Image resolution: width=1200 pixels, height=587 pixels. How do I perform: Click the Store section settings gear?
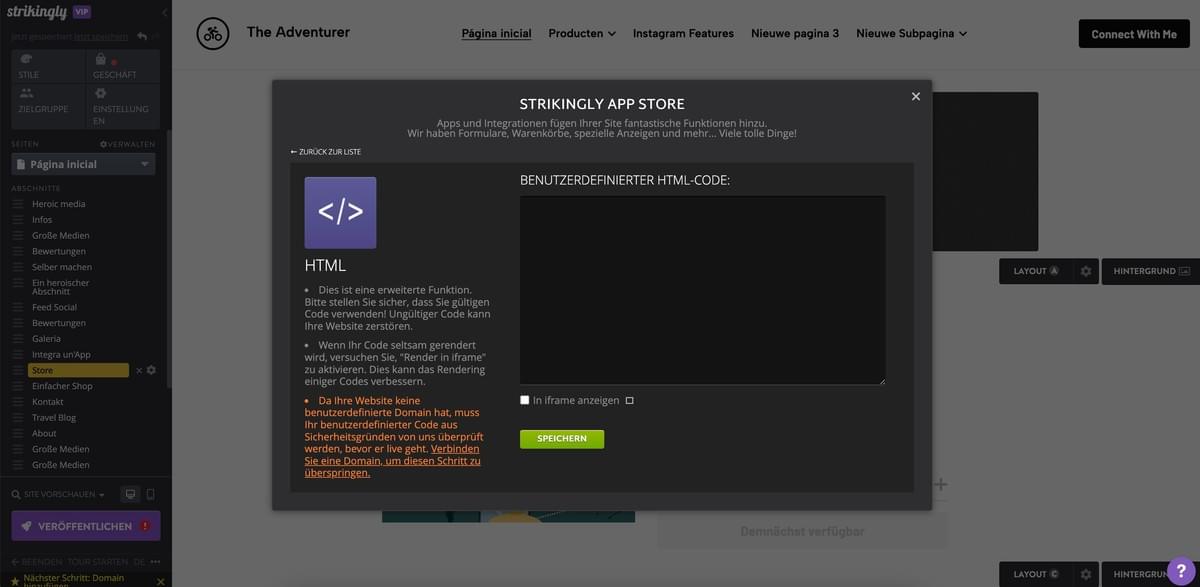tap(150, 370)
